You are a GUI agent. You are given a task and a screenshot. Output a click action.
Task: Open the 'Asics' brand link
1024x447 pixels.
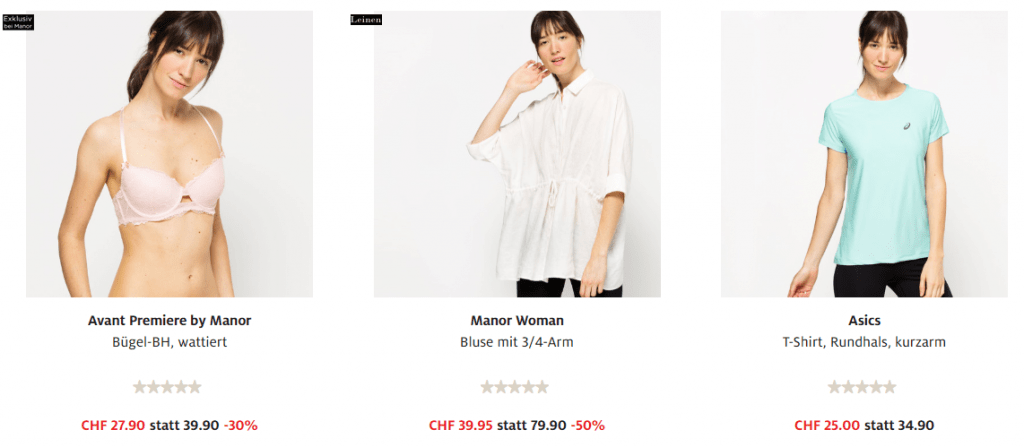click(x=864, y=321)
